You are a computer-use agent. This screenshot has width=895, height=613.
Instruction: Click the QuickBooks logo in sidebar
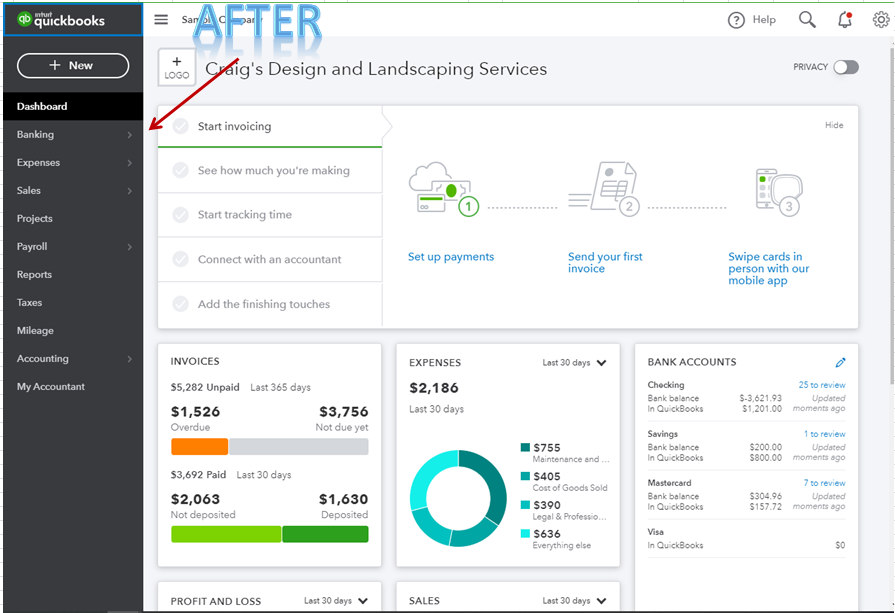click(x=61, y=20)
